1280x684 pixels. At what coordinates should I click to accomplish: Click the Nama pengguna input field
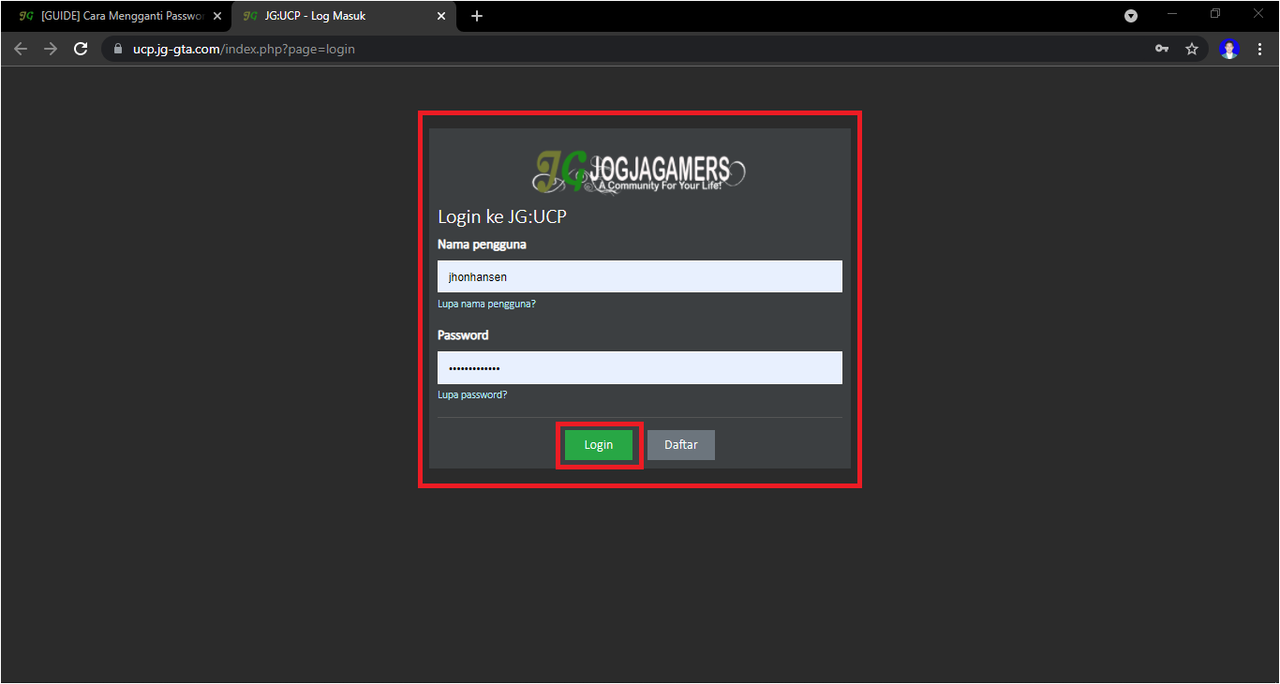coord(640,277)
